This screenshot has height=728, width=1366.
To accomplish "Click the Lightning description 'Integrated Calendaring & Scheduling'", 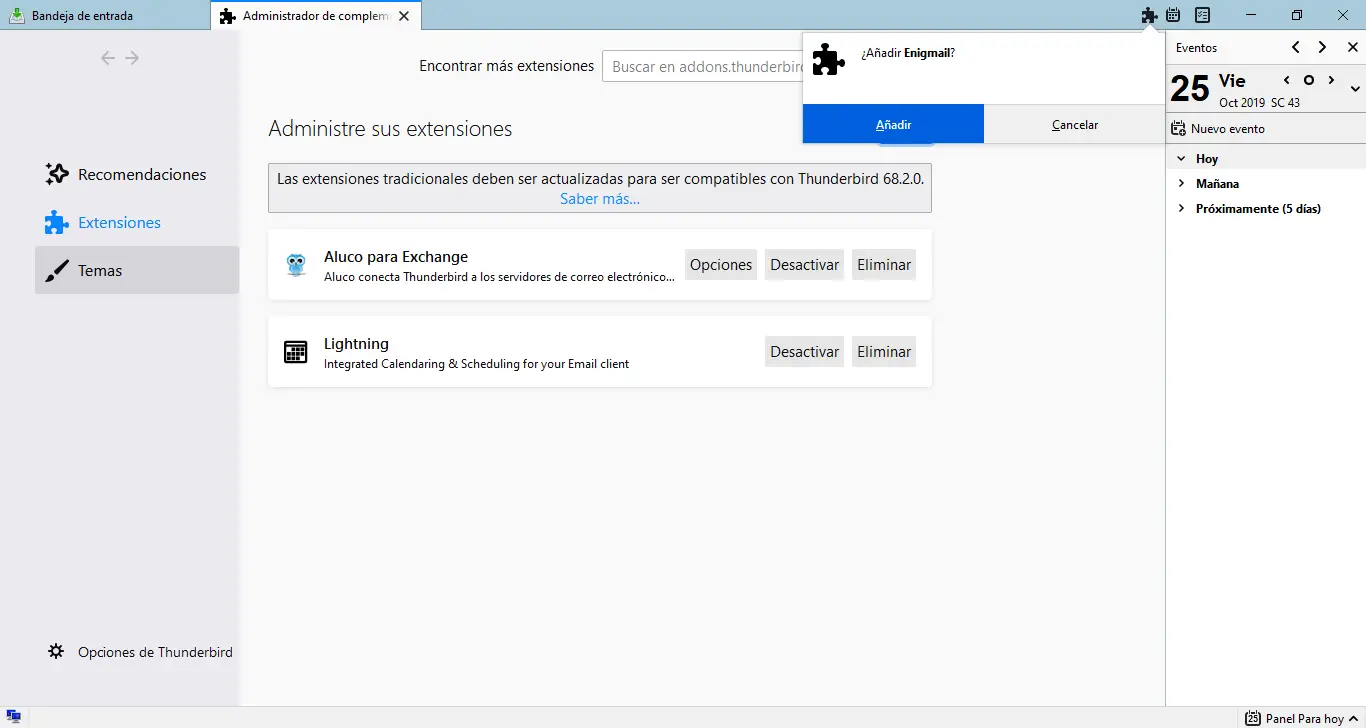I will [476, 364].
